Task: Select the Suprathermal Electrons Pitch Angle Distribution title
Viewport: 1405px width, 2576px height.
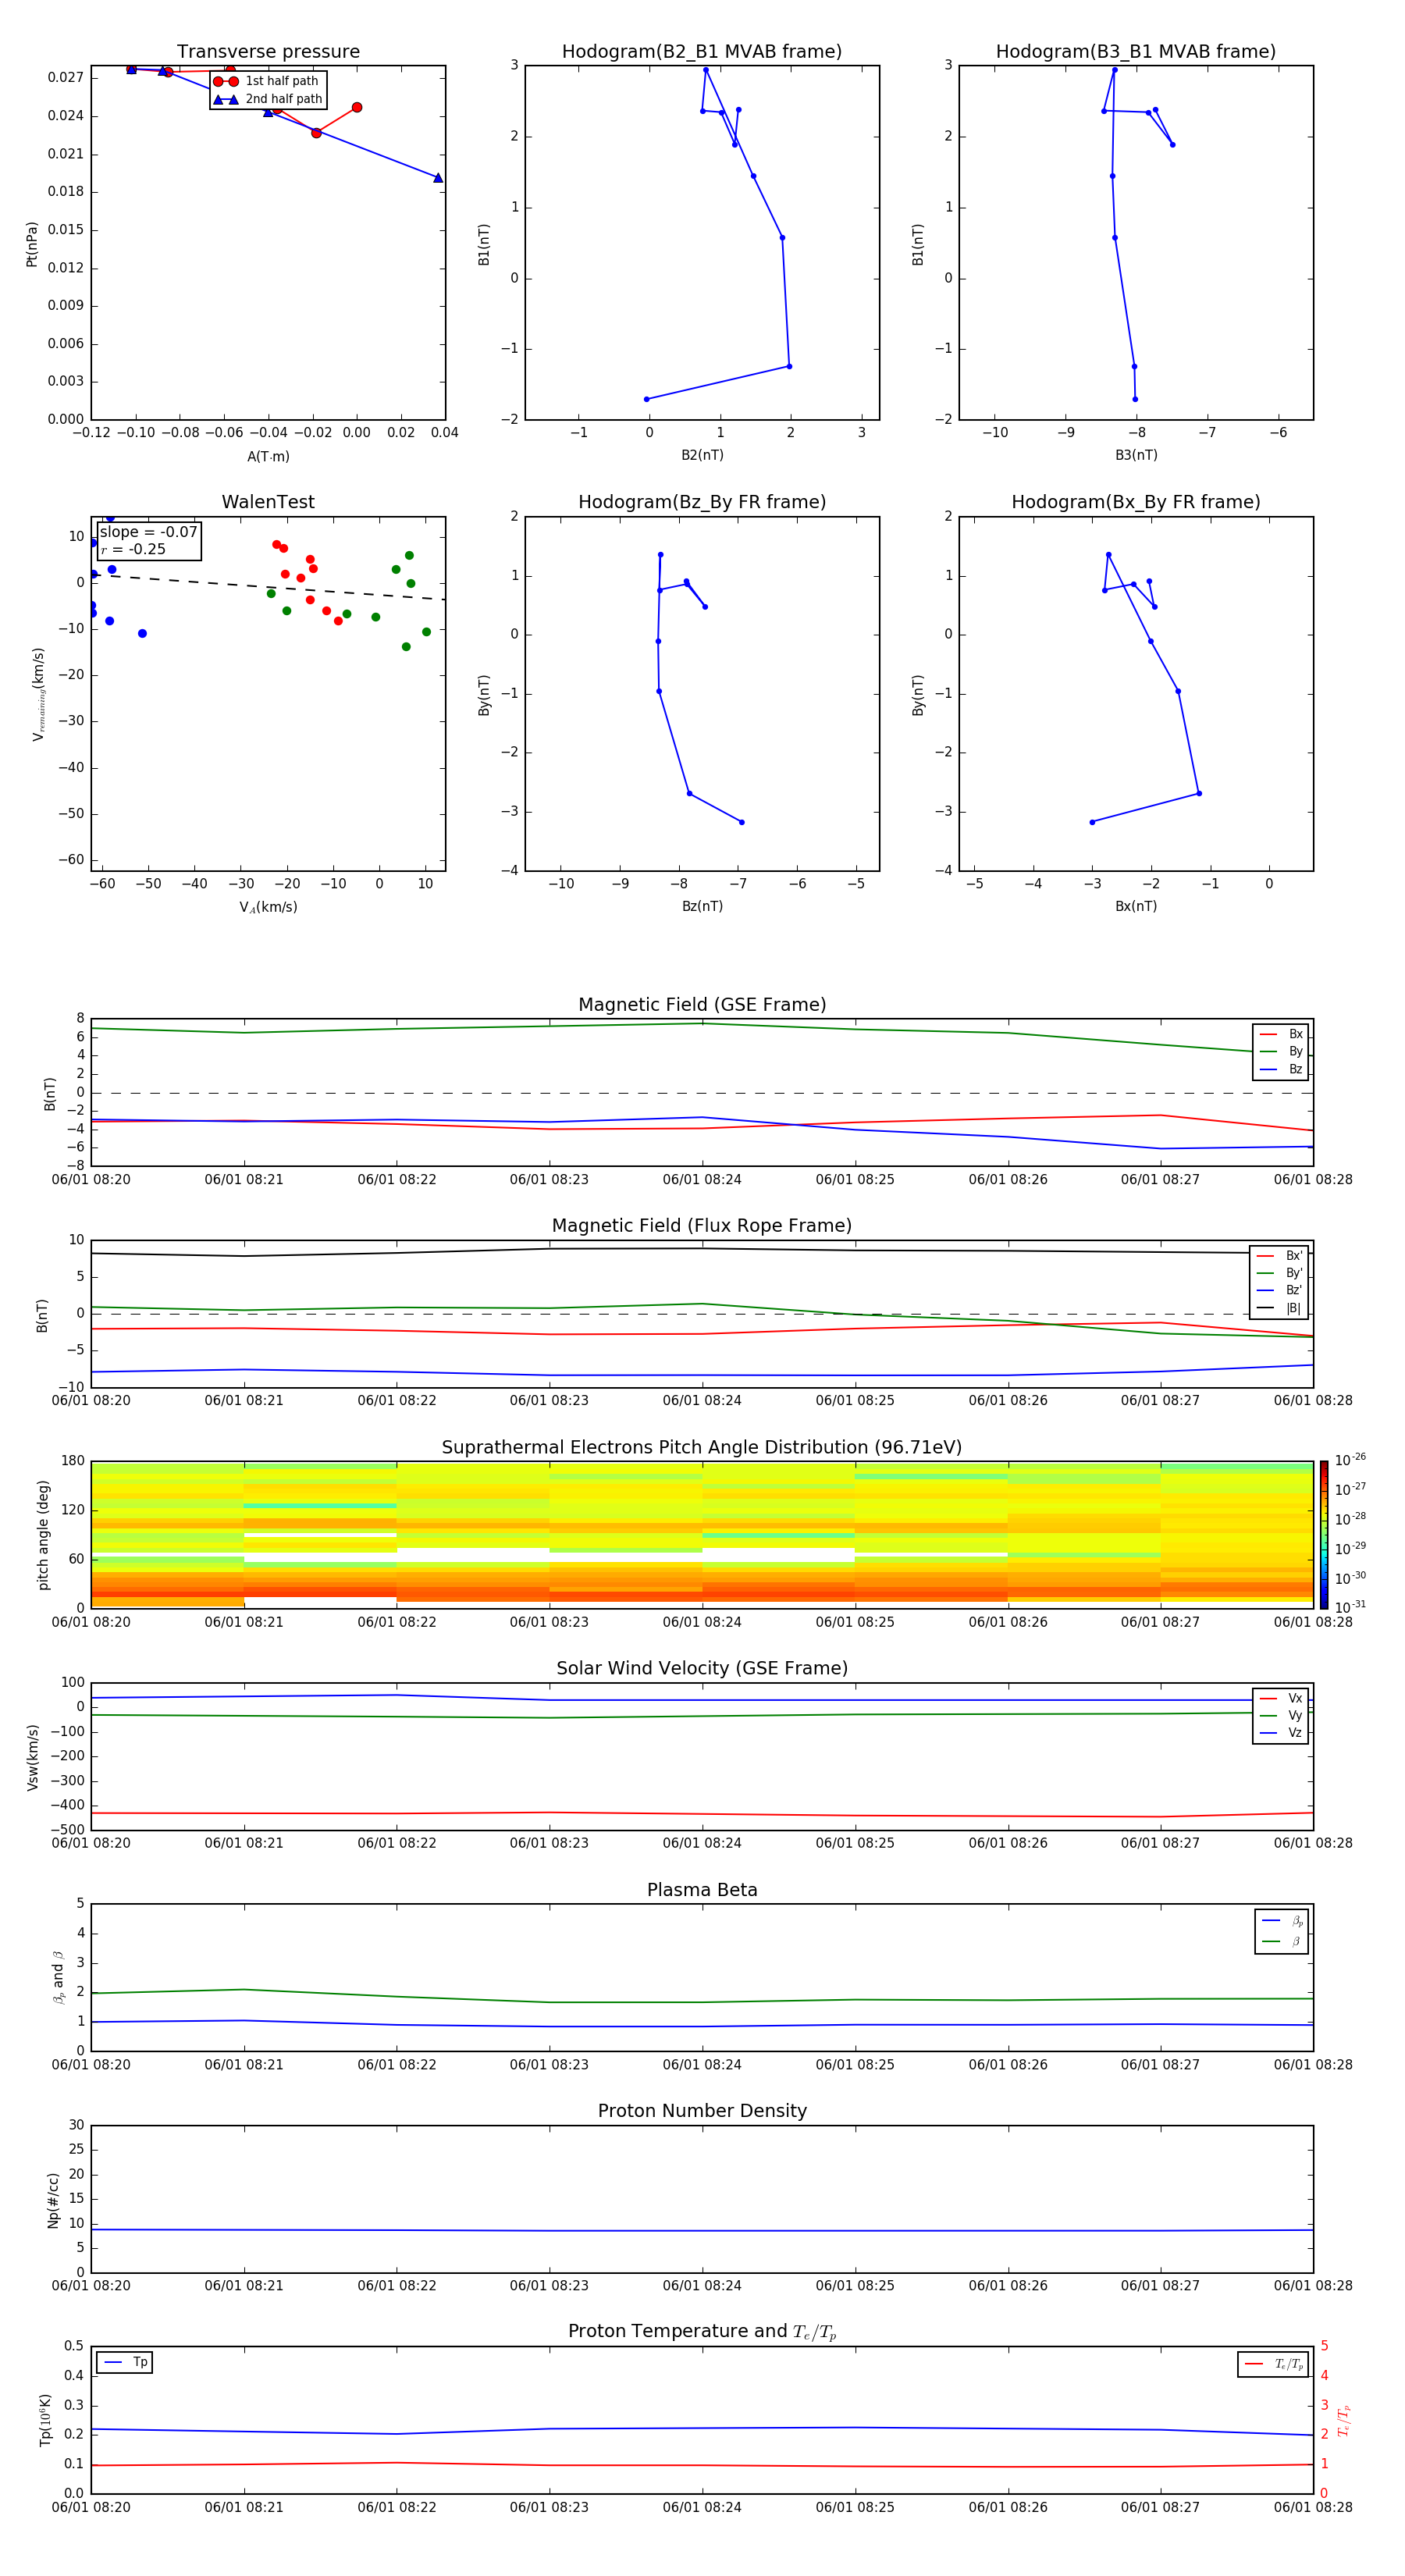Action: tap(702, 1448)
